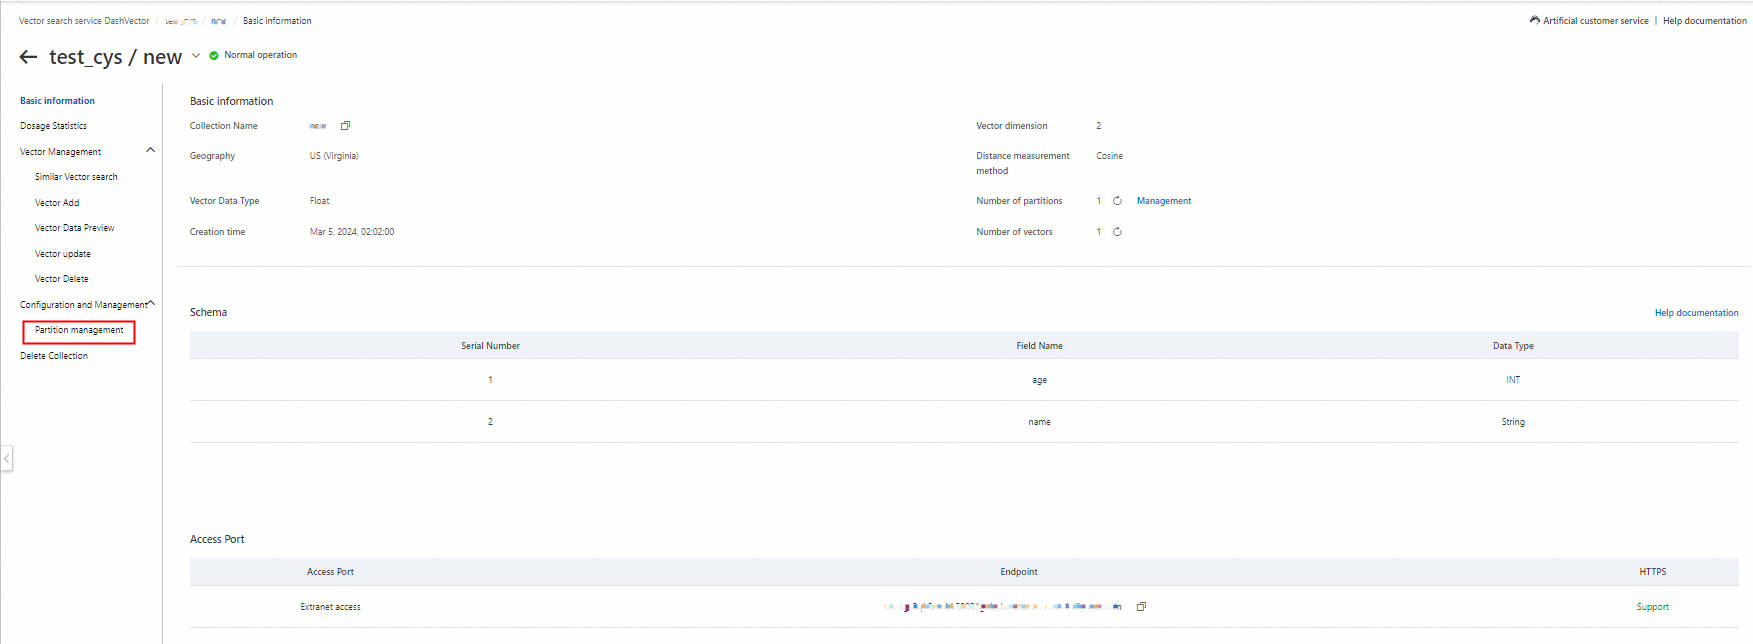Select the age field name cell
This screenshot has height=644, width=1753.
(x=1039, y=380)
